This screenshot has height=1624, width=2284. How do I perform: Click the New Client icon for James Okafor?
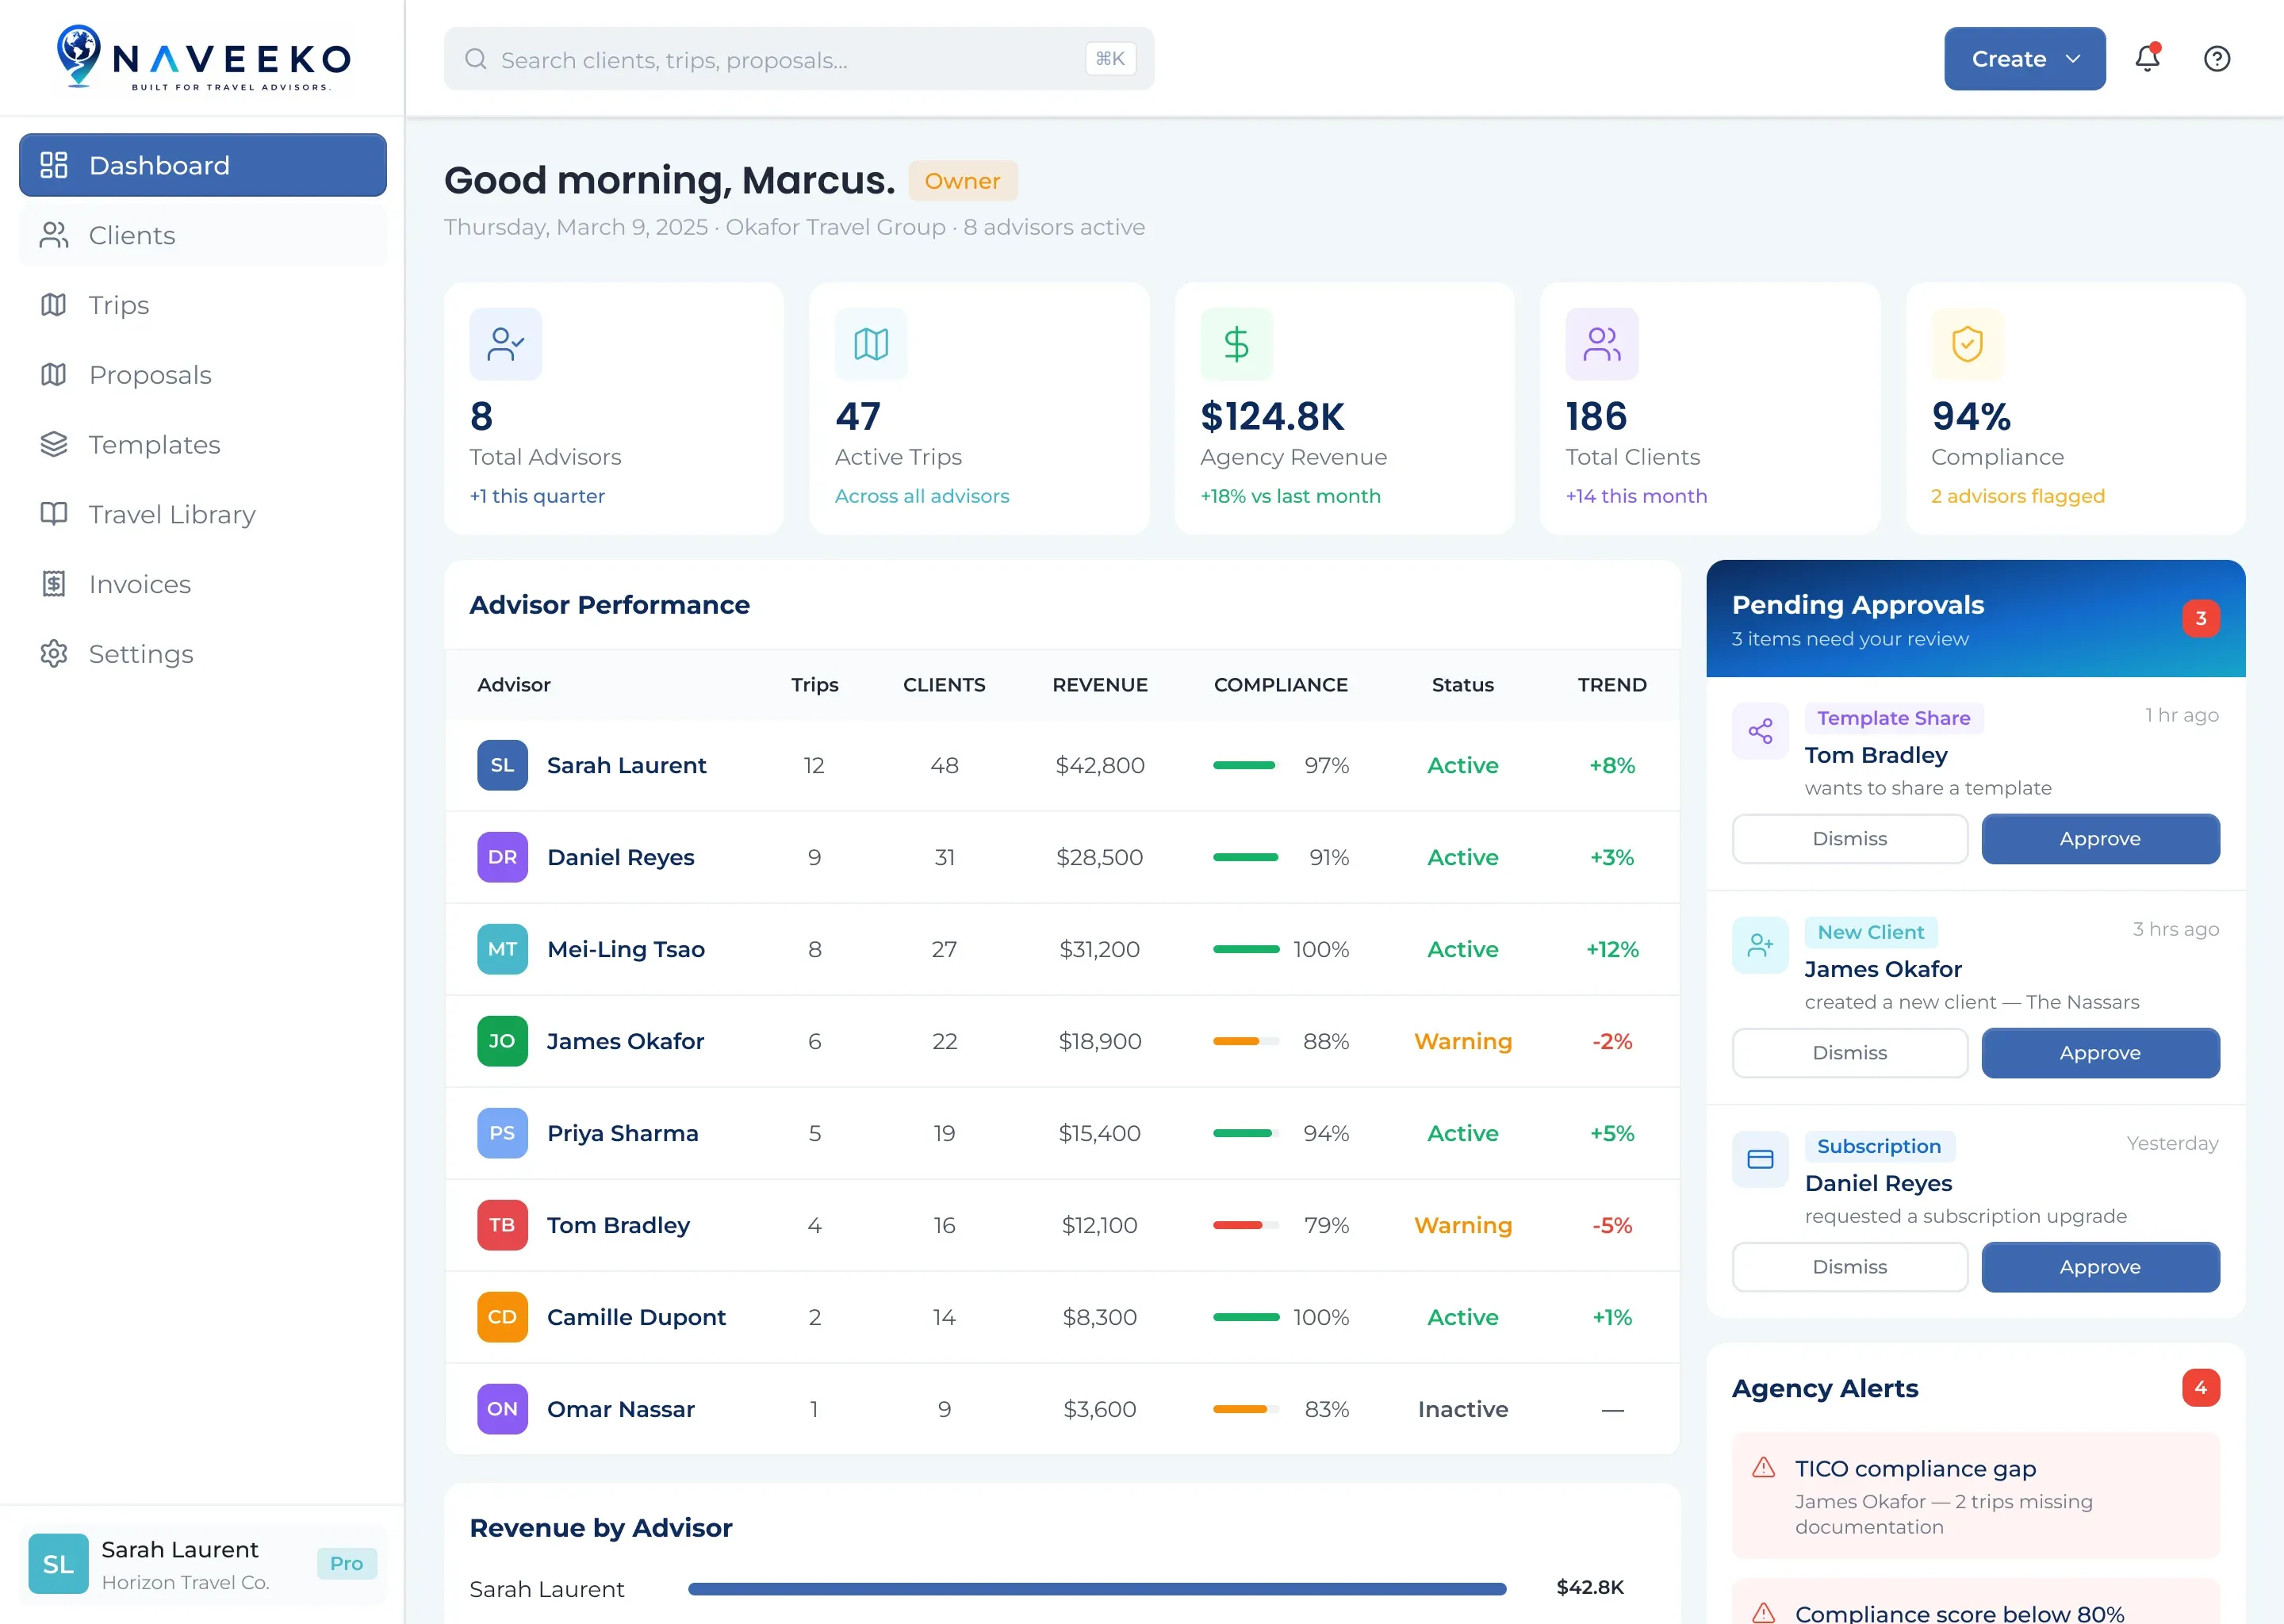tap(1760, 945)
